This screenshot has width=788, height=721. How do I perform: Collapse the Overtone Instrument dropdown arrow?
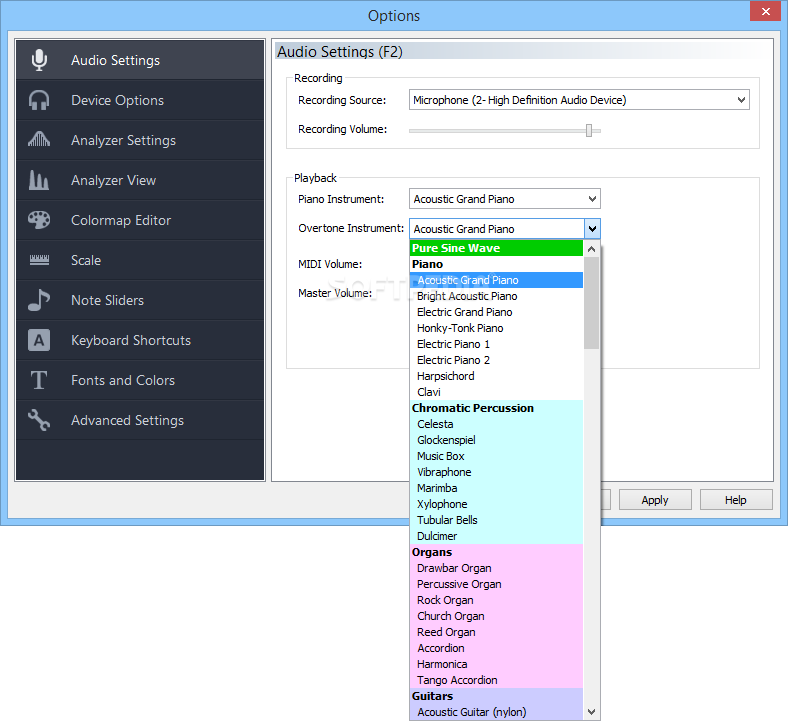point(593,229)
